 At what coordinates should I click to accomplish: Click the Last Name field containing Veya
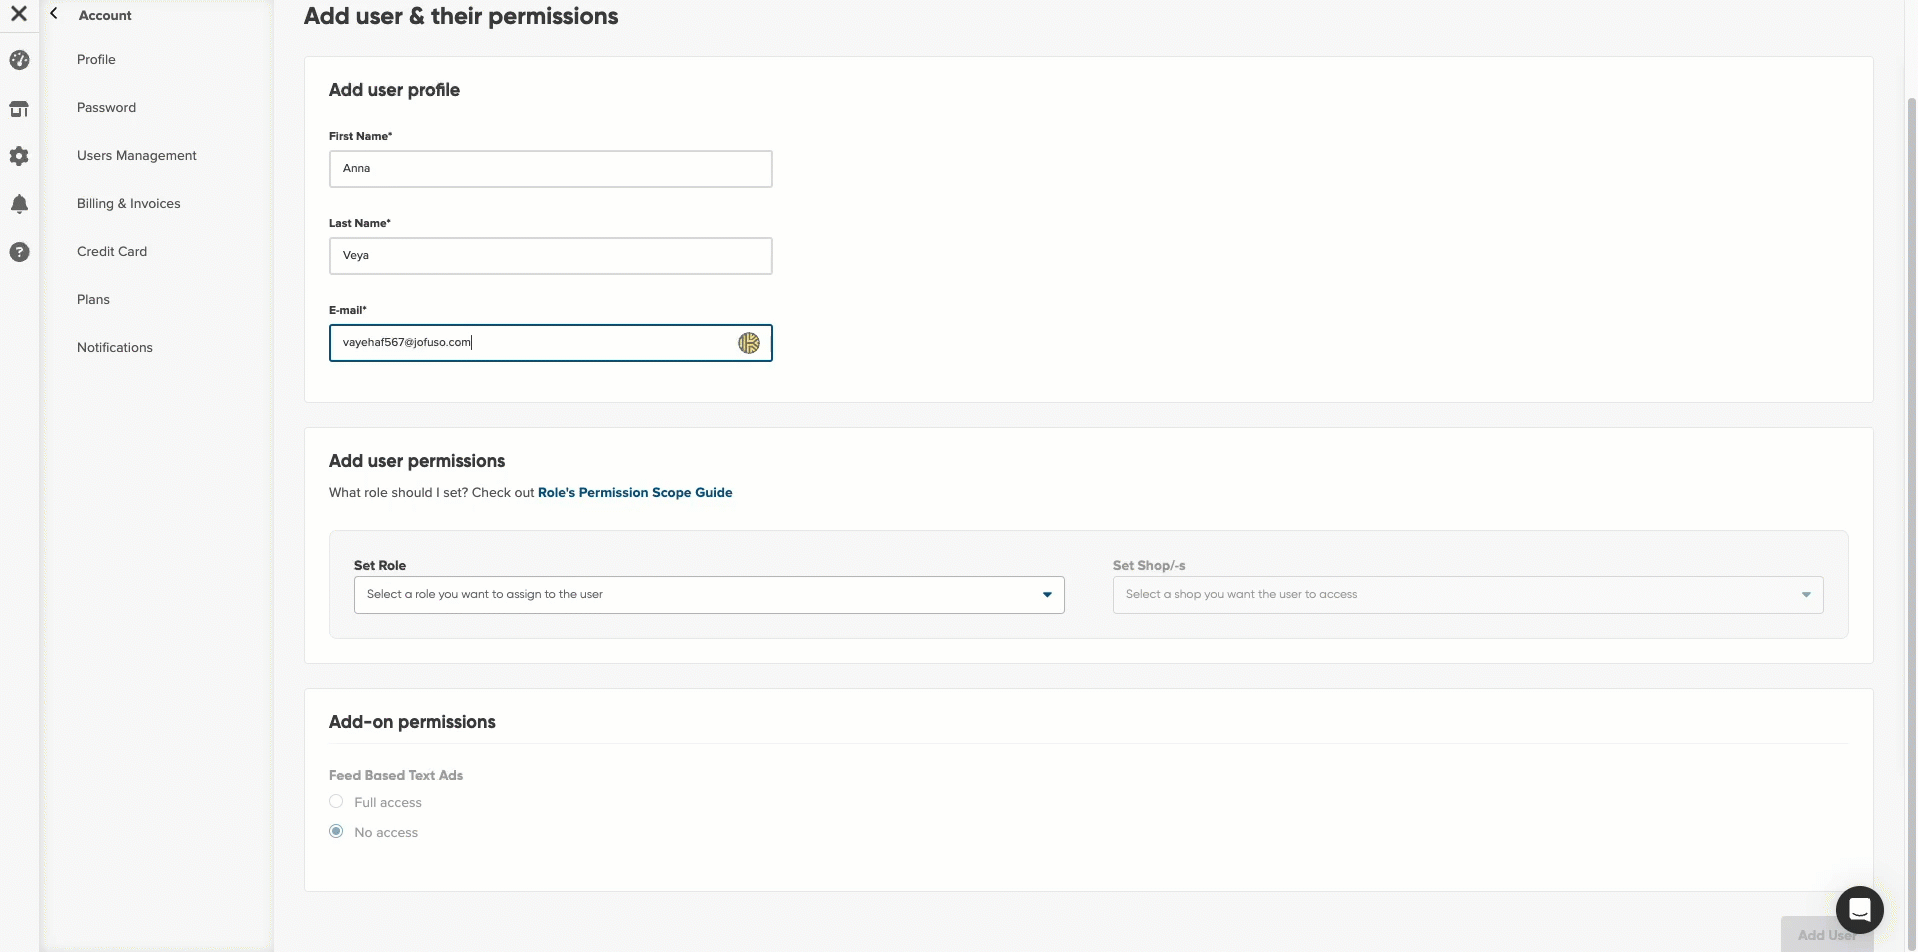pyautogui.click(x=550, y=256)
